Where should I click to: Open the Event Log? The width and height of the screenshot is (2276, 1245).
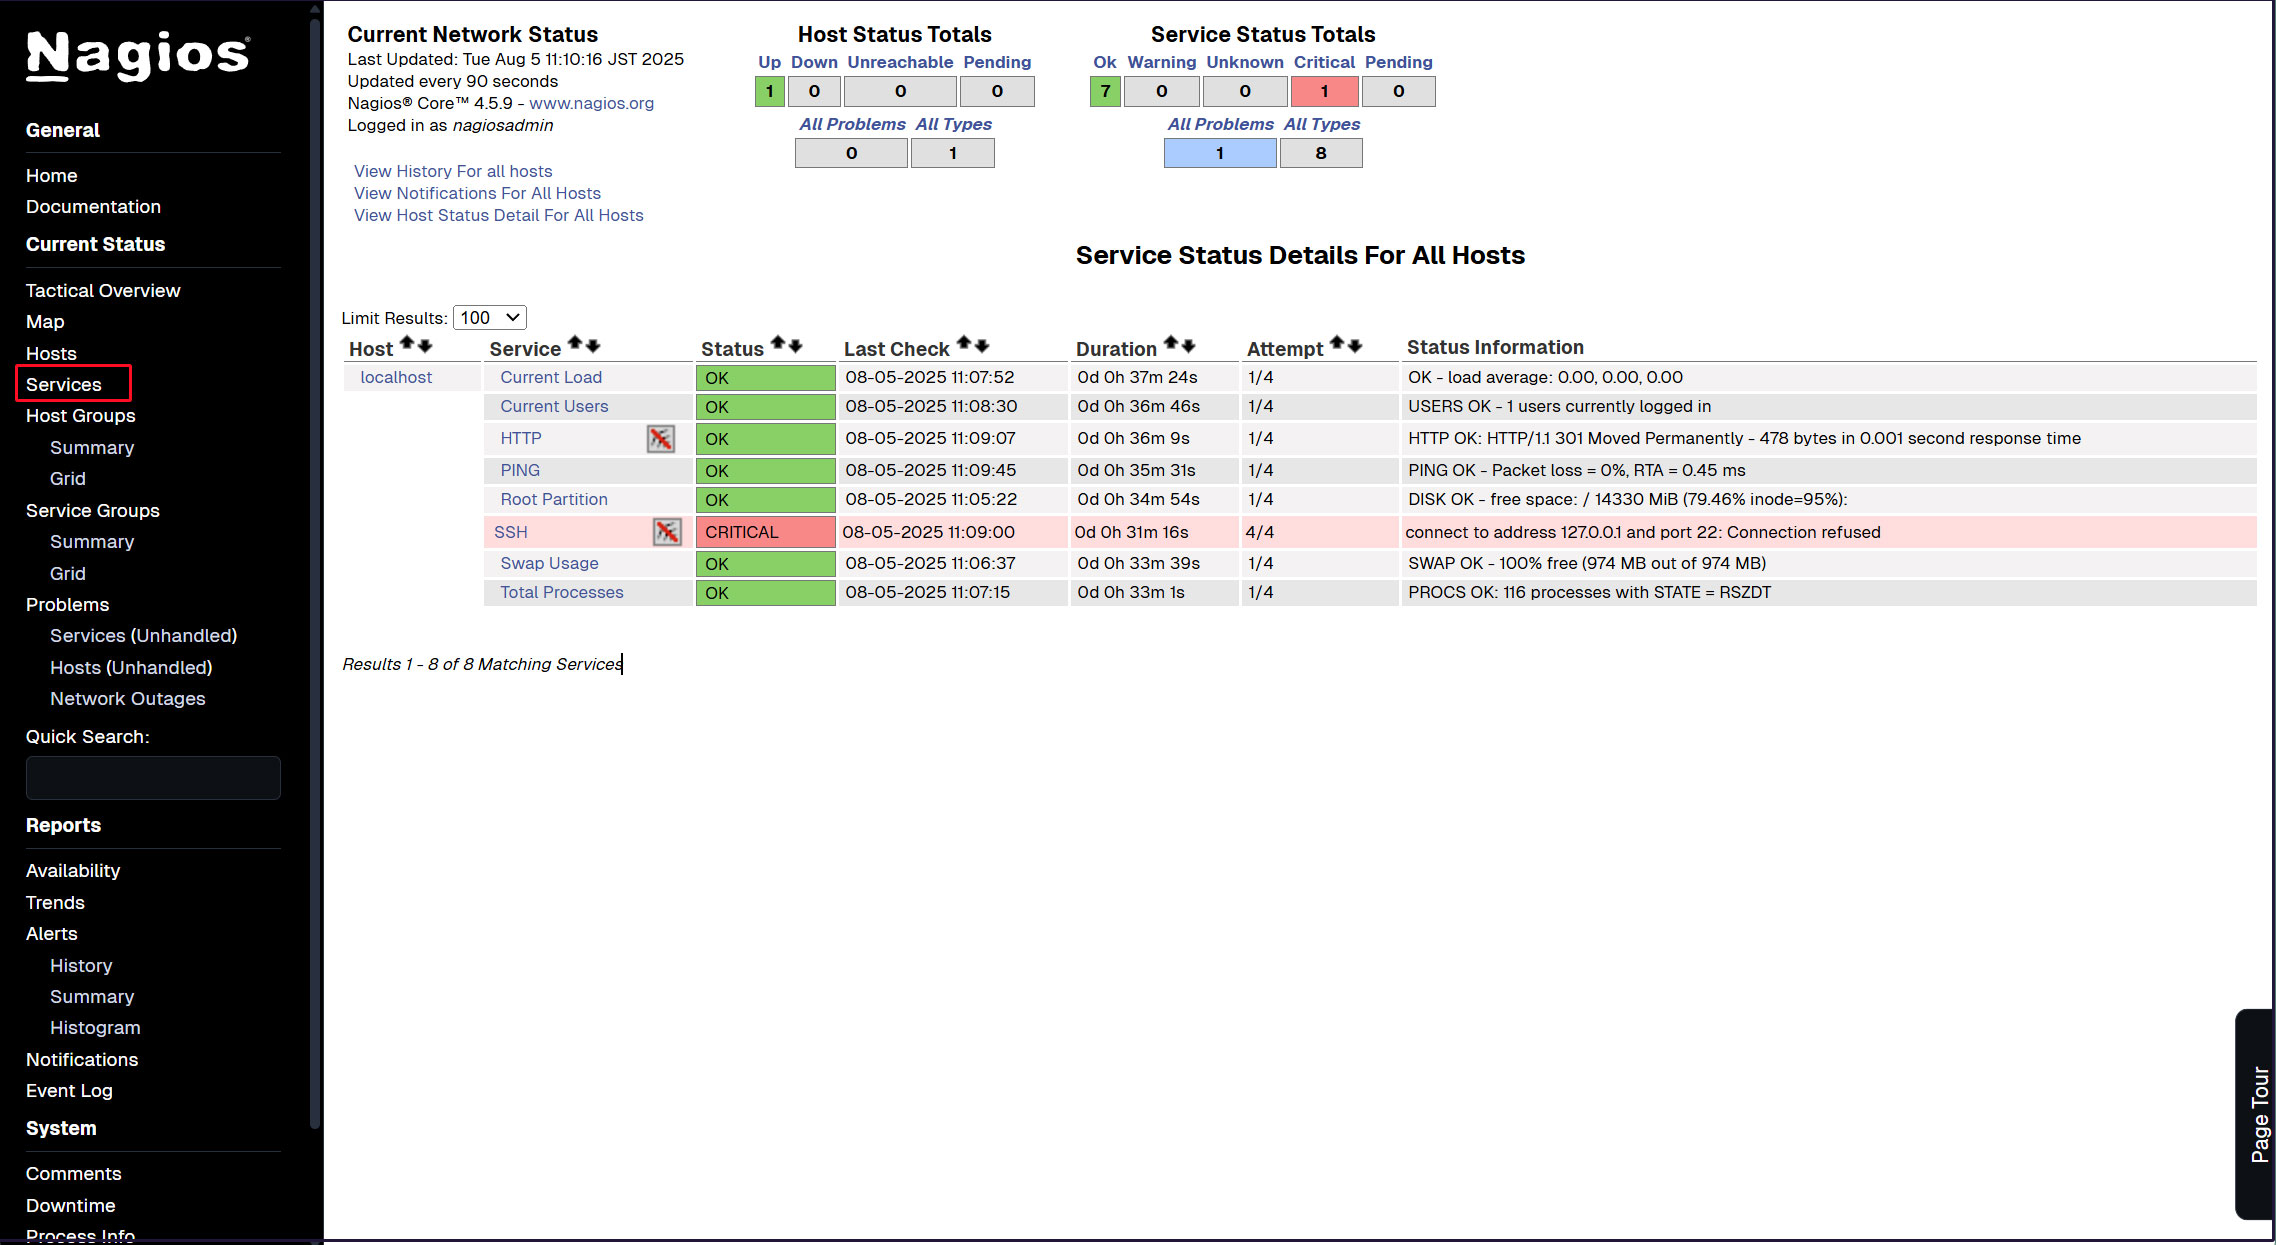[69, 1091]
